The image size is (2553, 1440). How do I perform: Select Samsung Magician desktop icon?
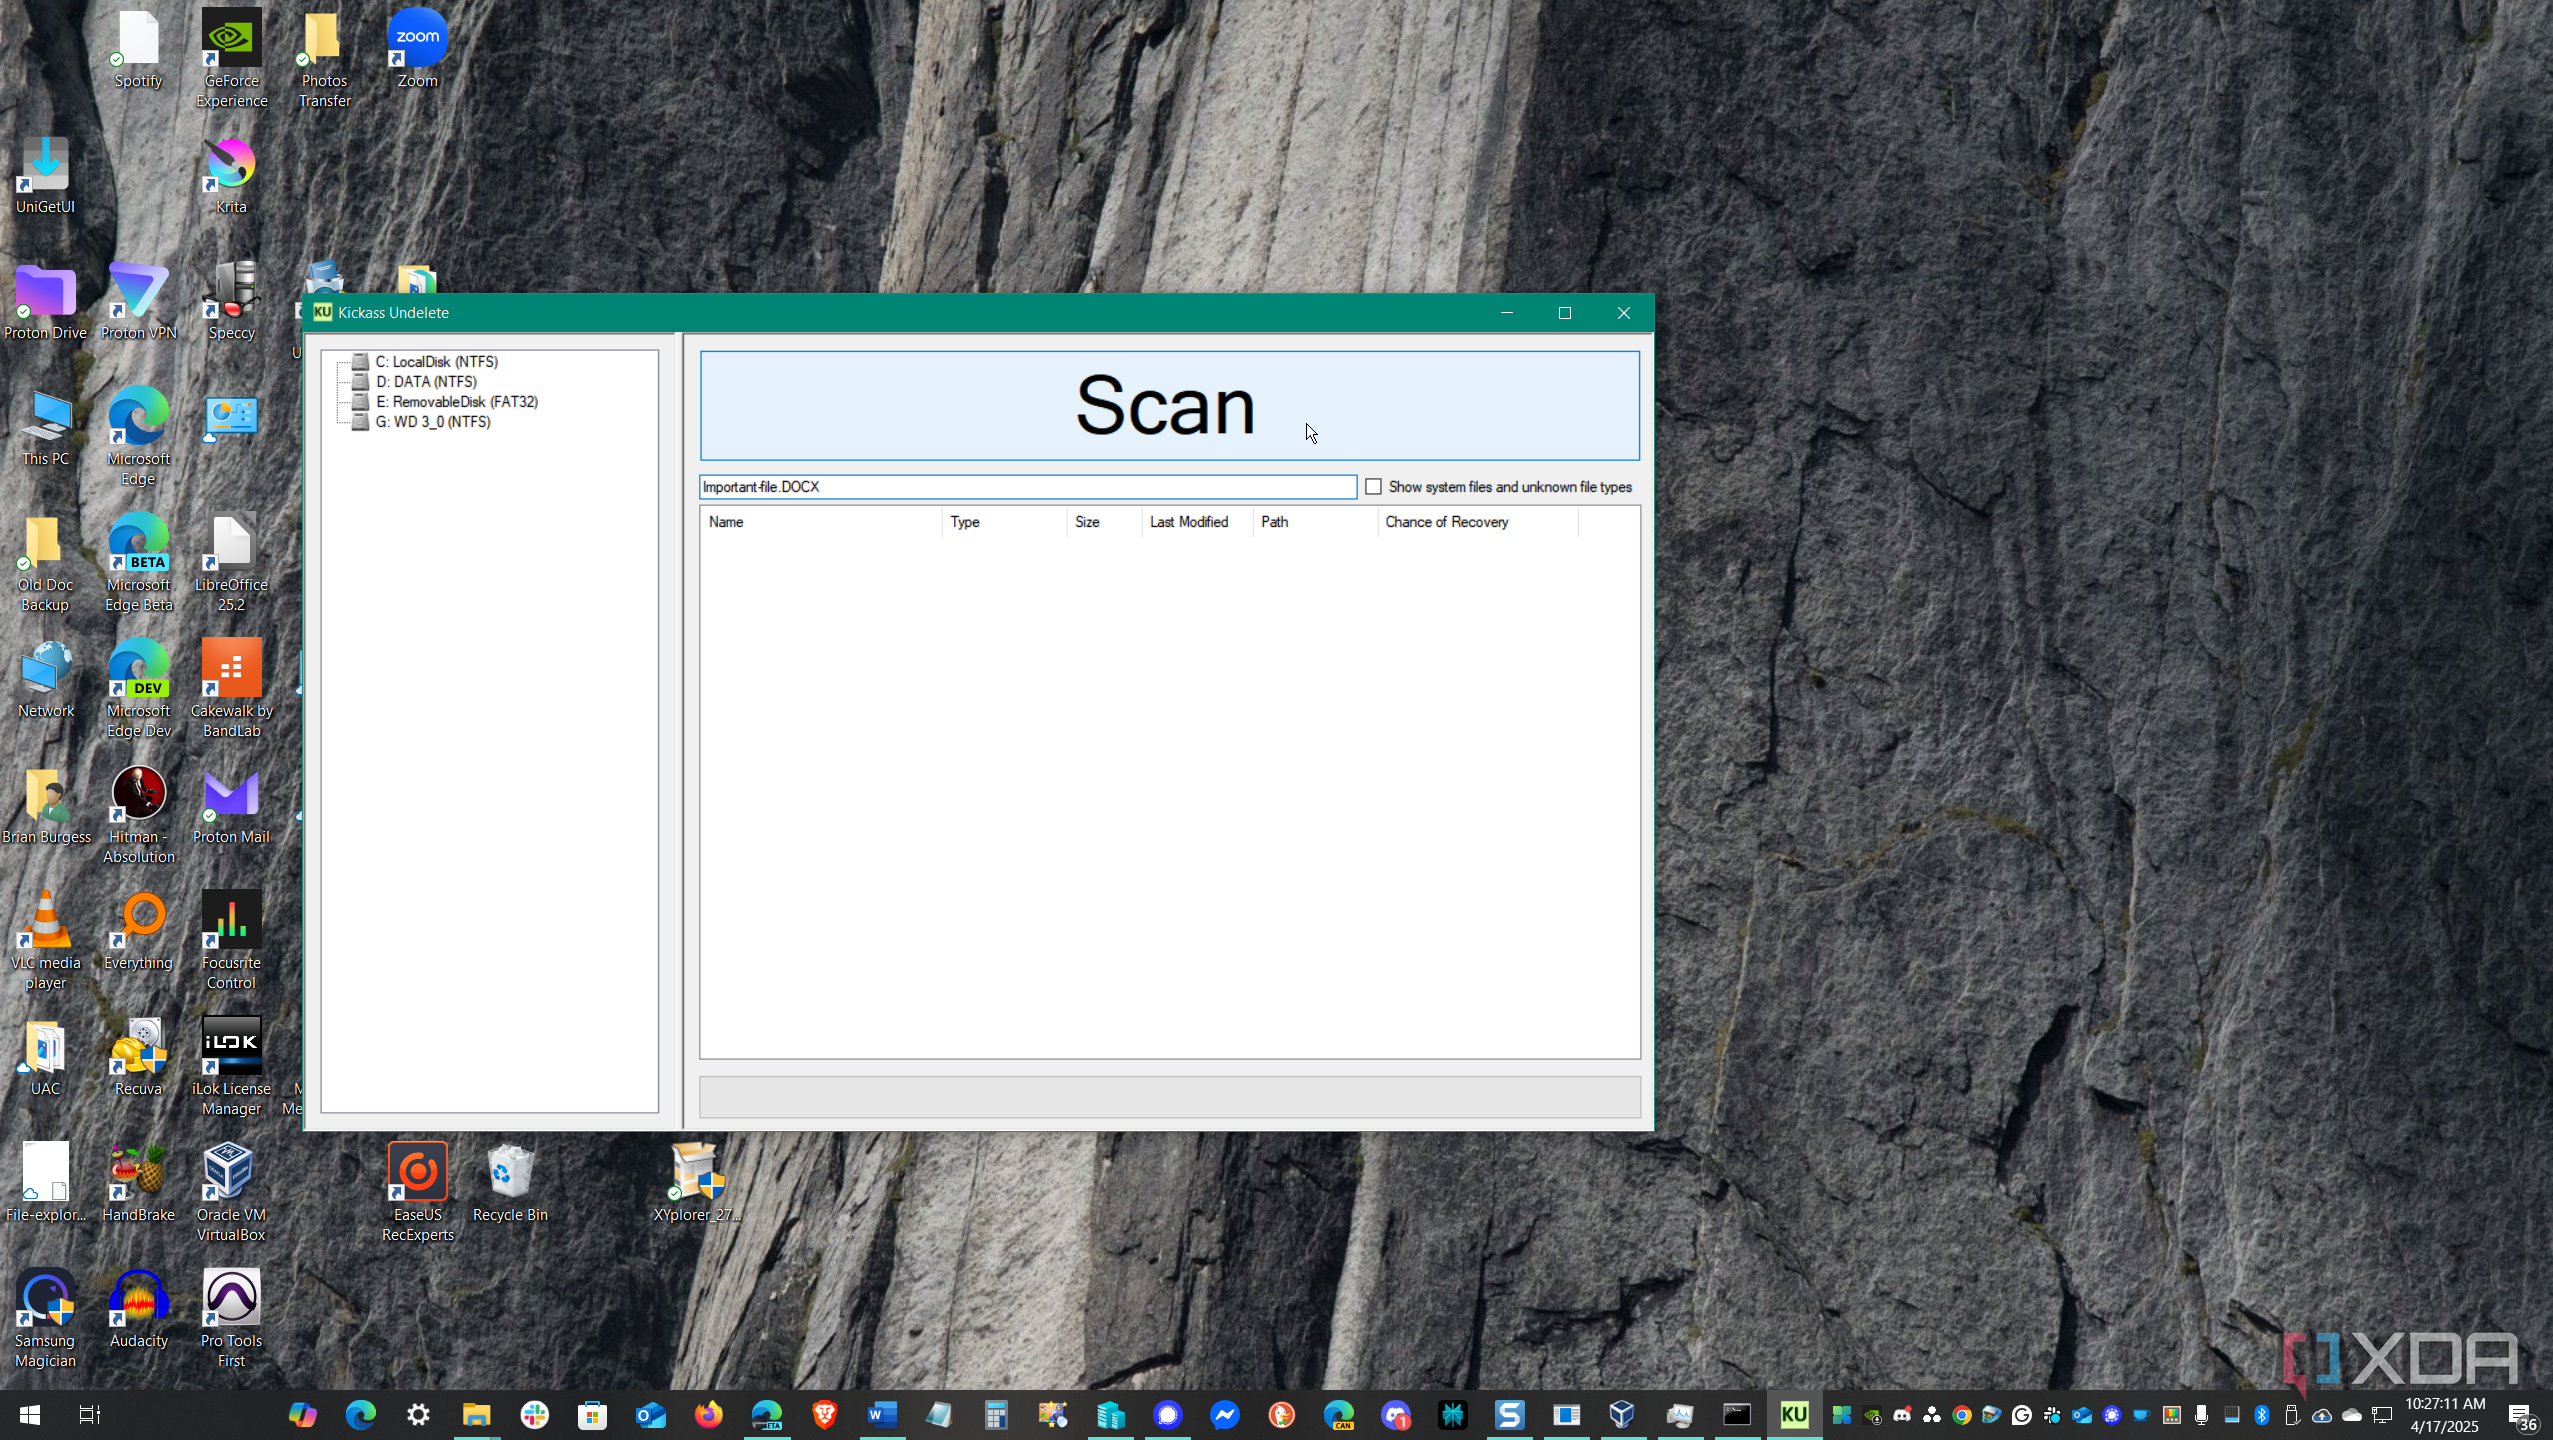[x=46, y=1320]
